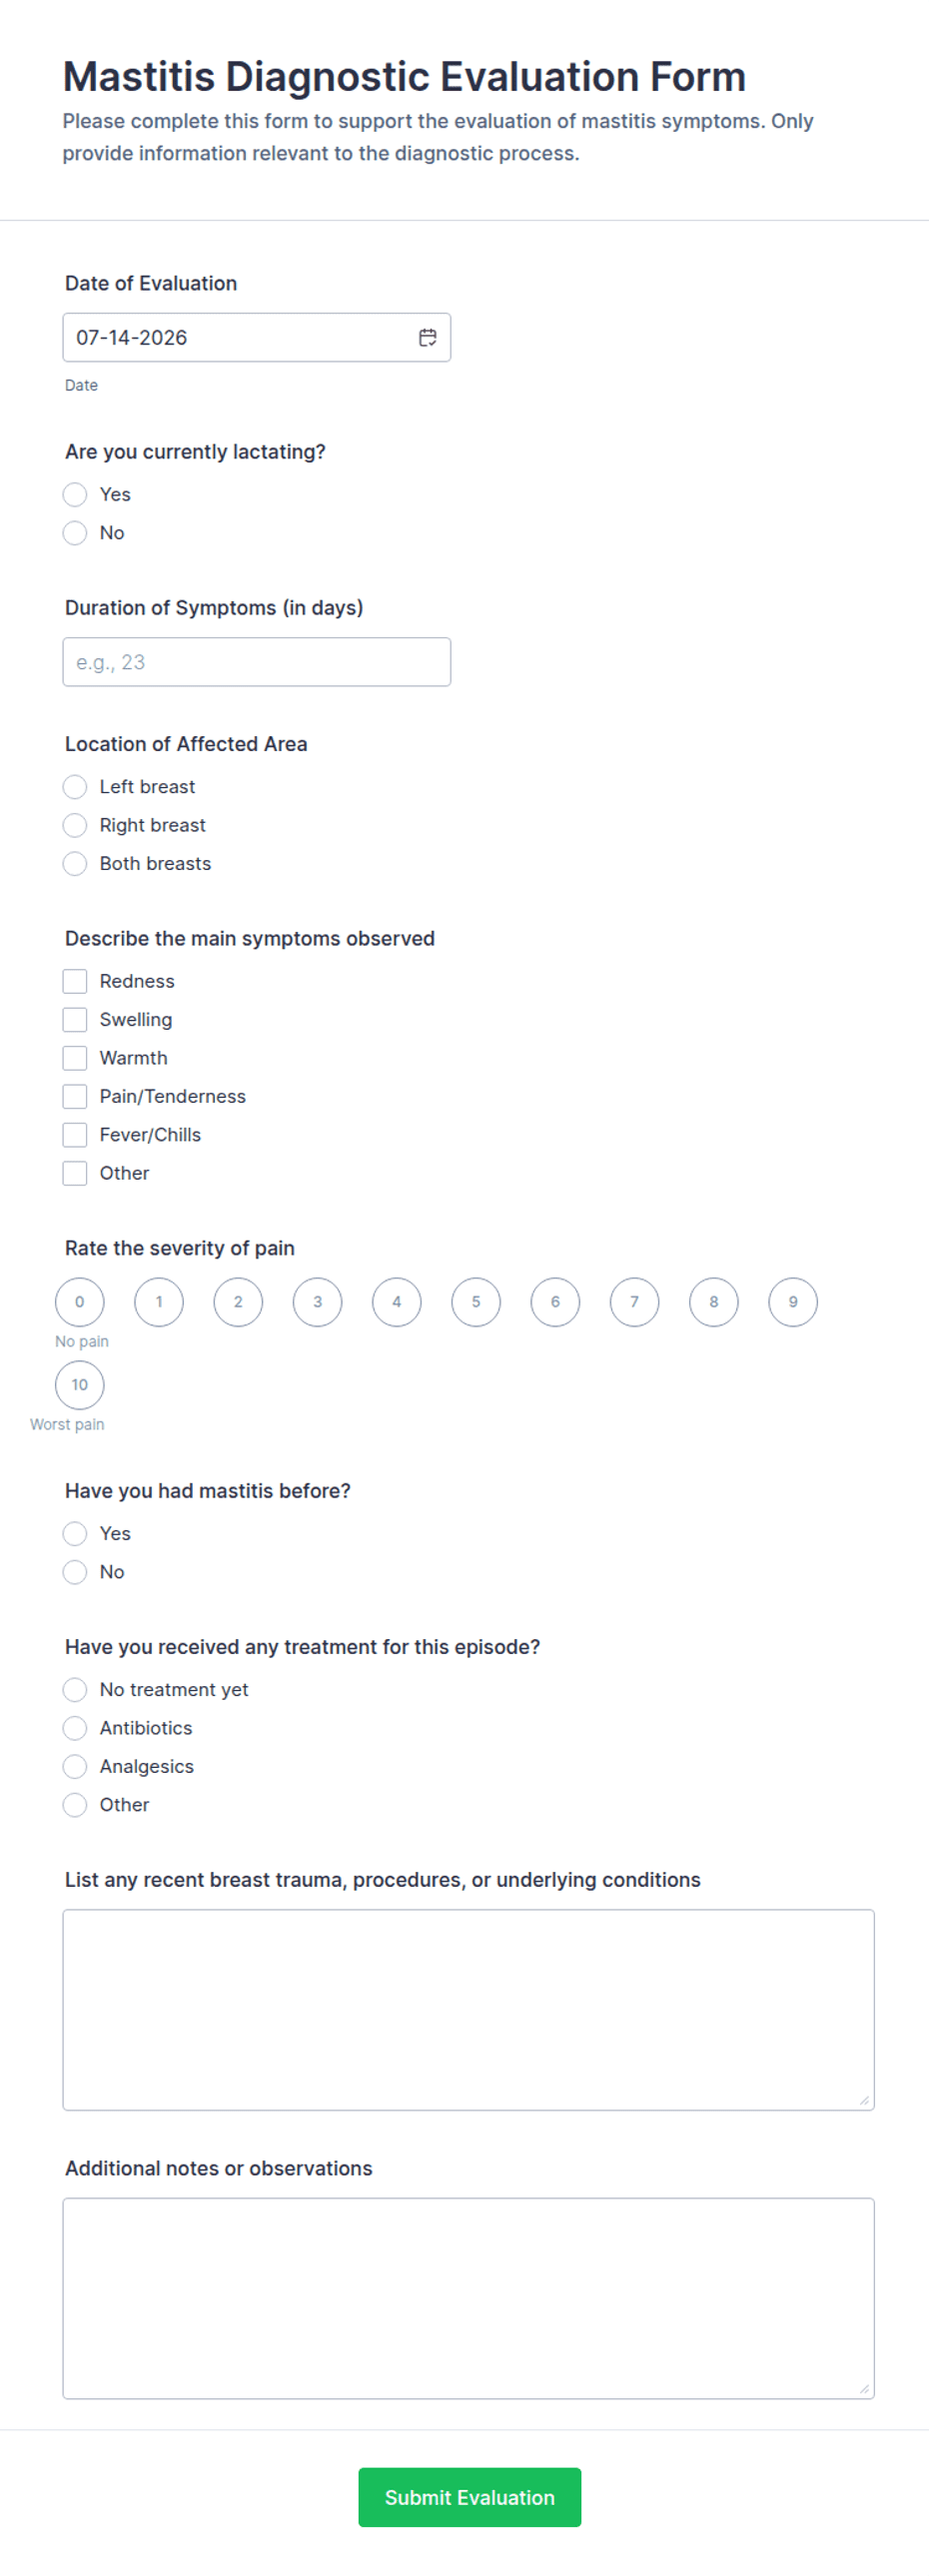Rate pain severity as 0 (No pain)
The image size is (929, 2576).
[80, 1302]
